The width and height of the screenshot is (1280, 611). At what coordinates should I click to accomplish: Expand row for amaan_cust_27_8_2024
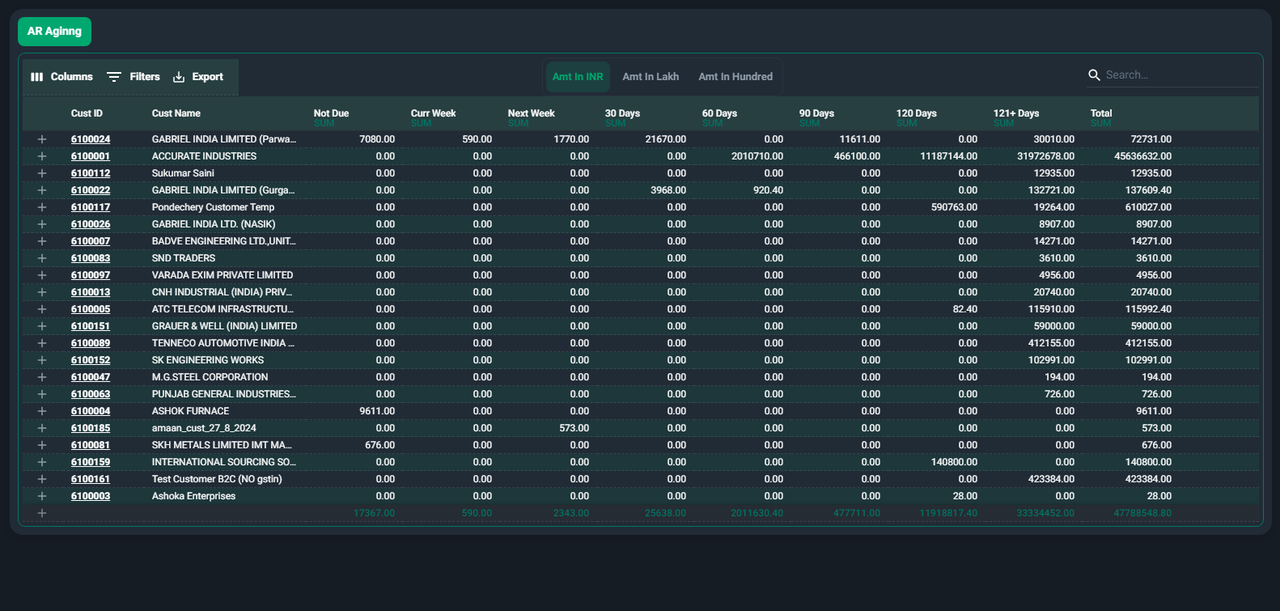(42, 428)
